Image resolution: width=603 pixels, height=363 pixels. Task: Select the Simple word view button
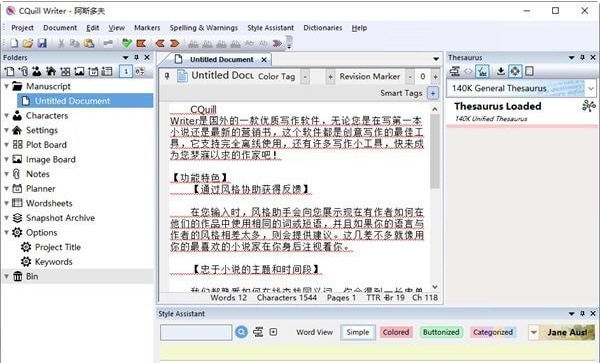[x=357, y=332]
